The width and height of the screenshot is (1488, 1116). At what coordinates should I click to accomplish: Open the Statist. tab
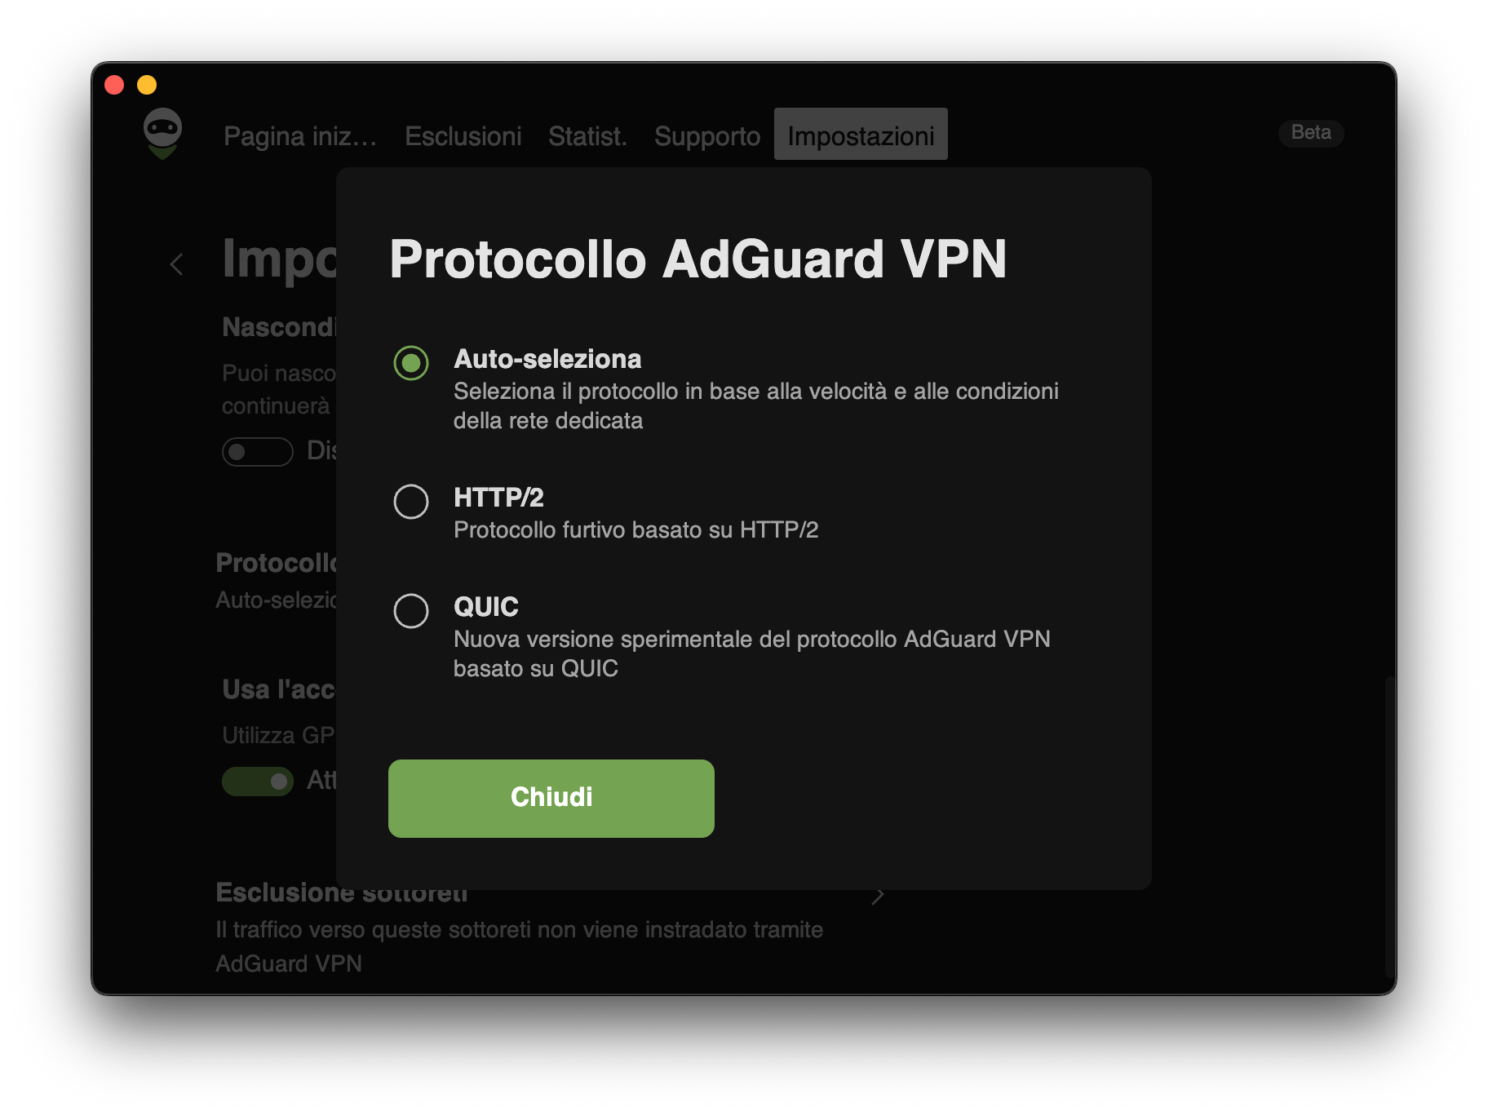(x=587, y=135)
